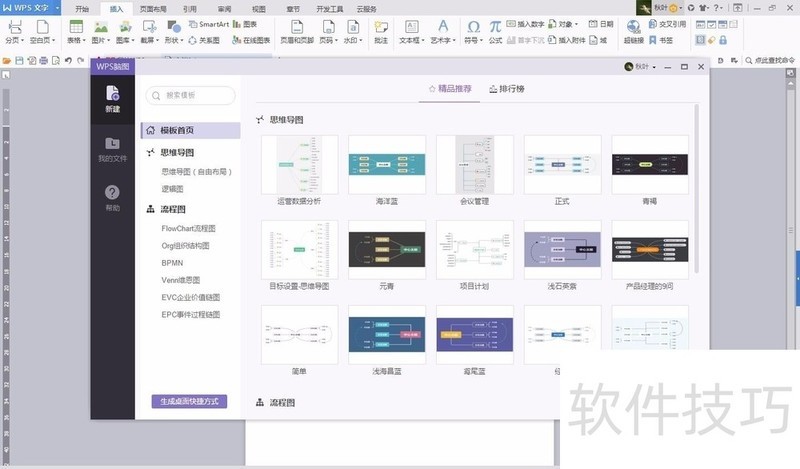The height and width of the screenshot is (469, 800).
Task: Switch to the 排行榜 tab
Action: pyautogui.click(x=507, y=89)
